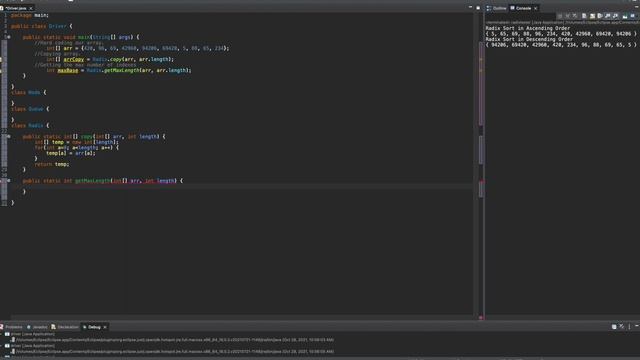This screenshot has width=640, height=360.
Task: Click the underlined arrCopy variable
Action: 73,59
